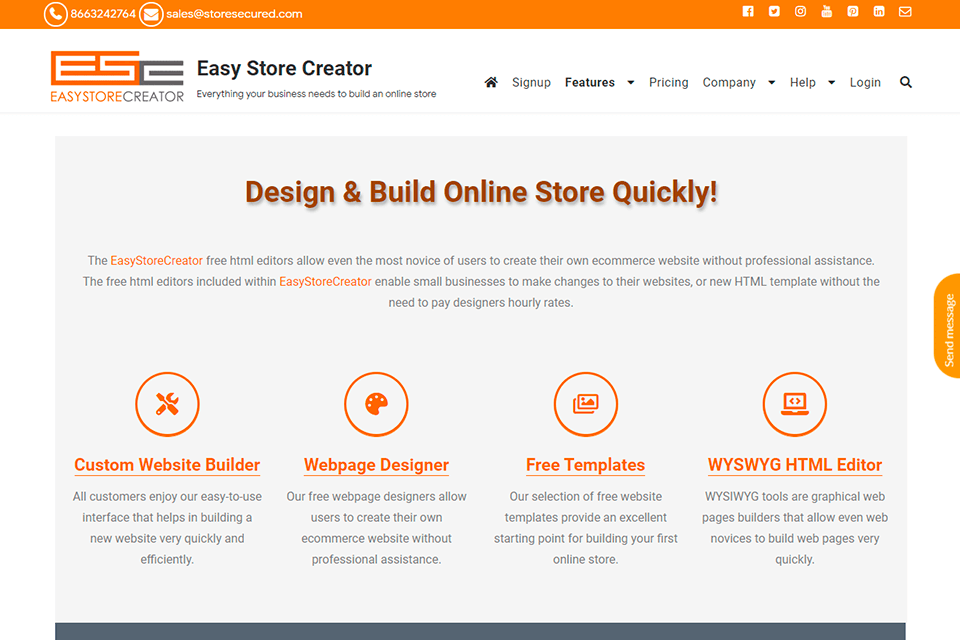Open the YouTube social icon

(827, 12)
